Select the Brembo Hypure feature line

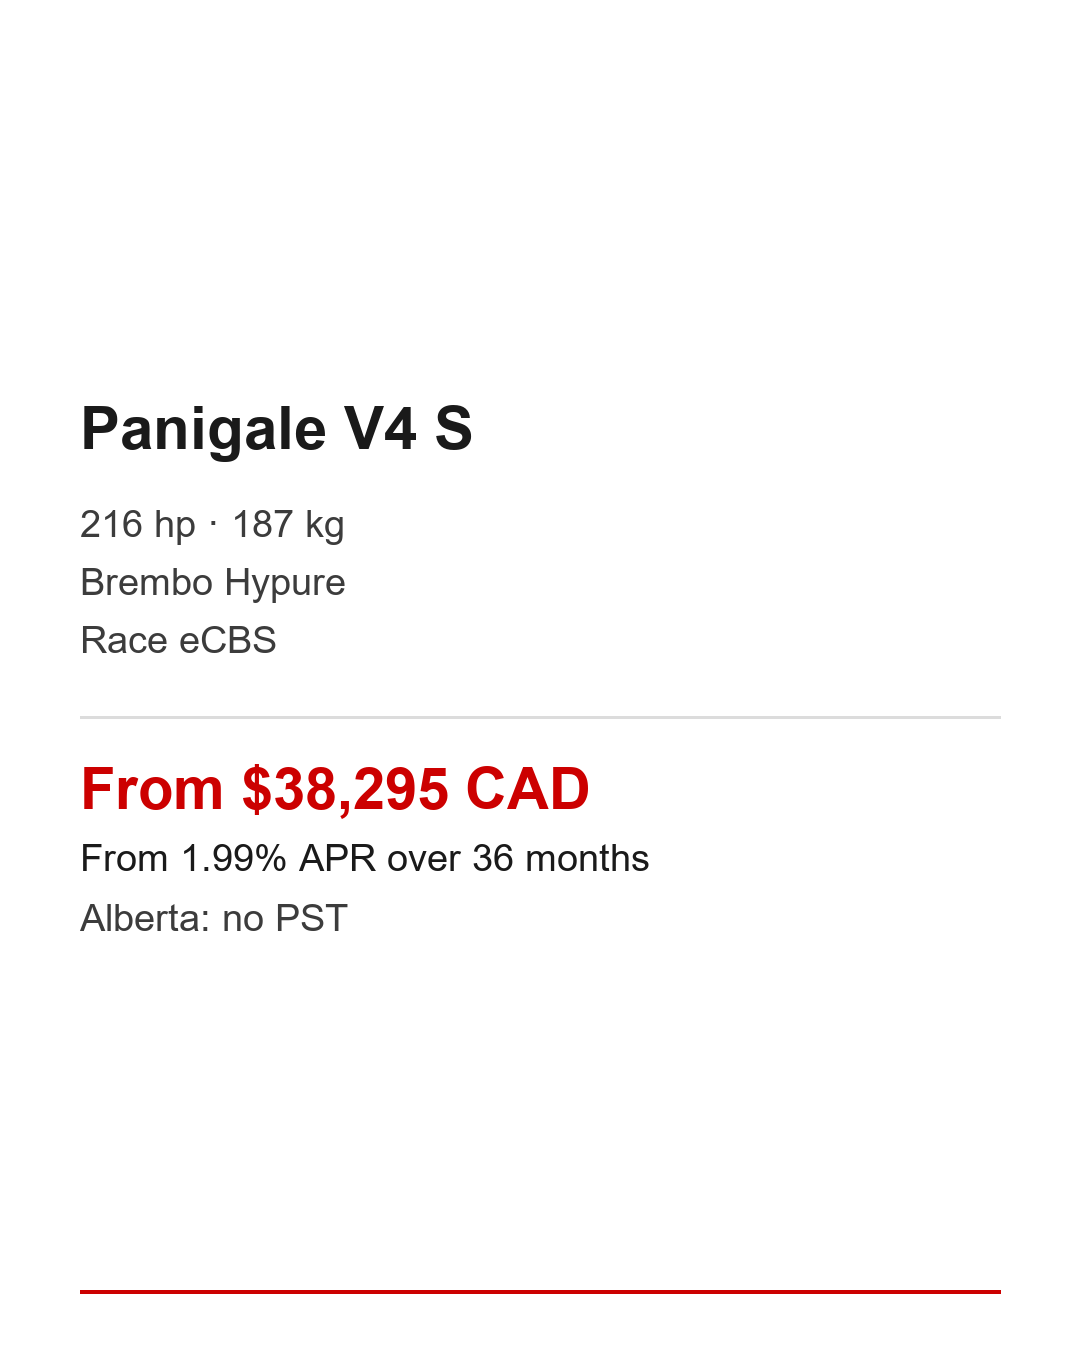click(213, 582)
